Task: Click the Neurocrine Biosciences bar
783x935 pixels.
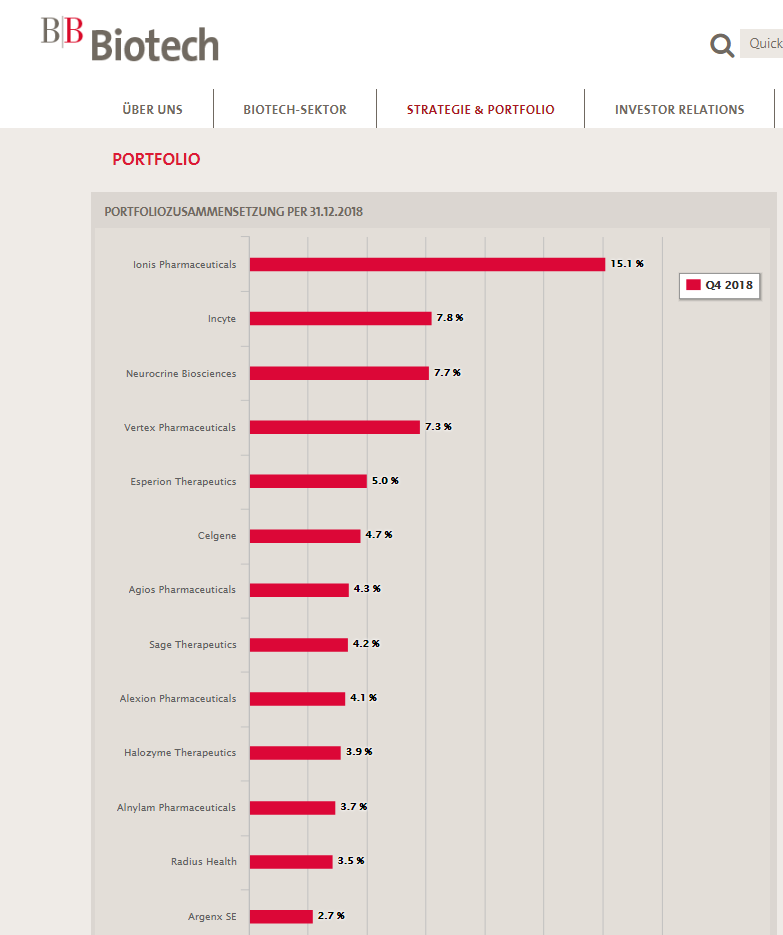Action: point(339,373)
